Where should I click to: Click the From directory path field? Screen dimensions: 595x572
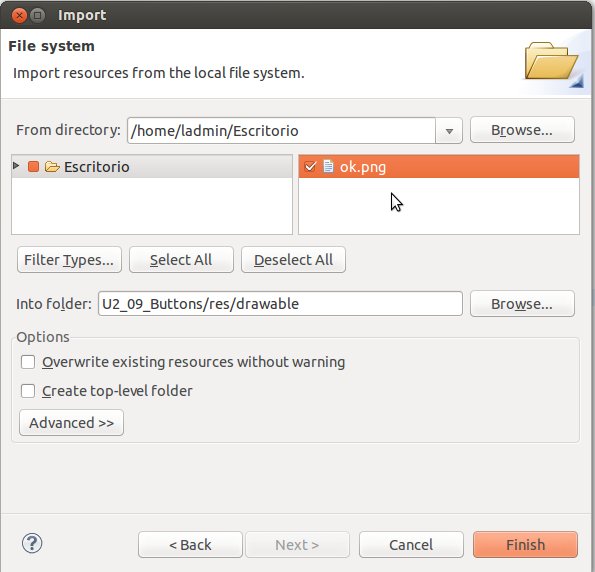tap(281, 131)
